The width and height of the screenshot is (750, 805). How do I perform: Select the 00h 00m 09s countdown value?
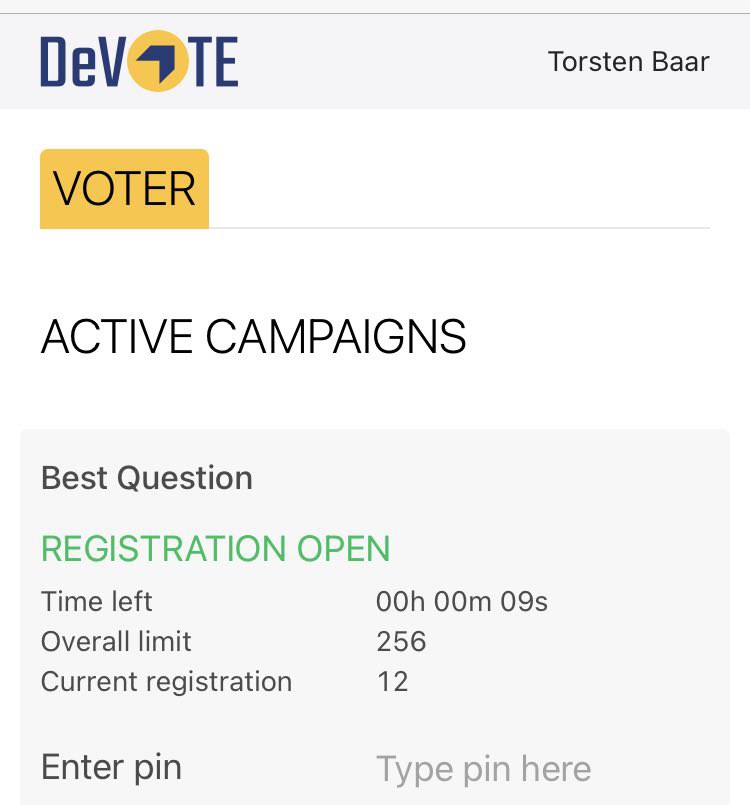click(462, 601)
